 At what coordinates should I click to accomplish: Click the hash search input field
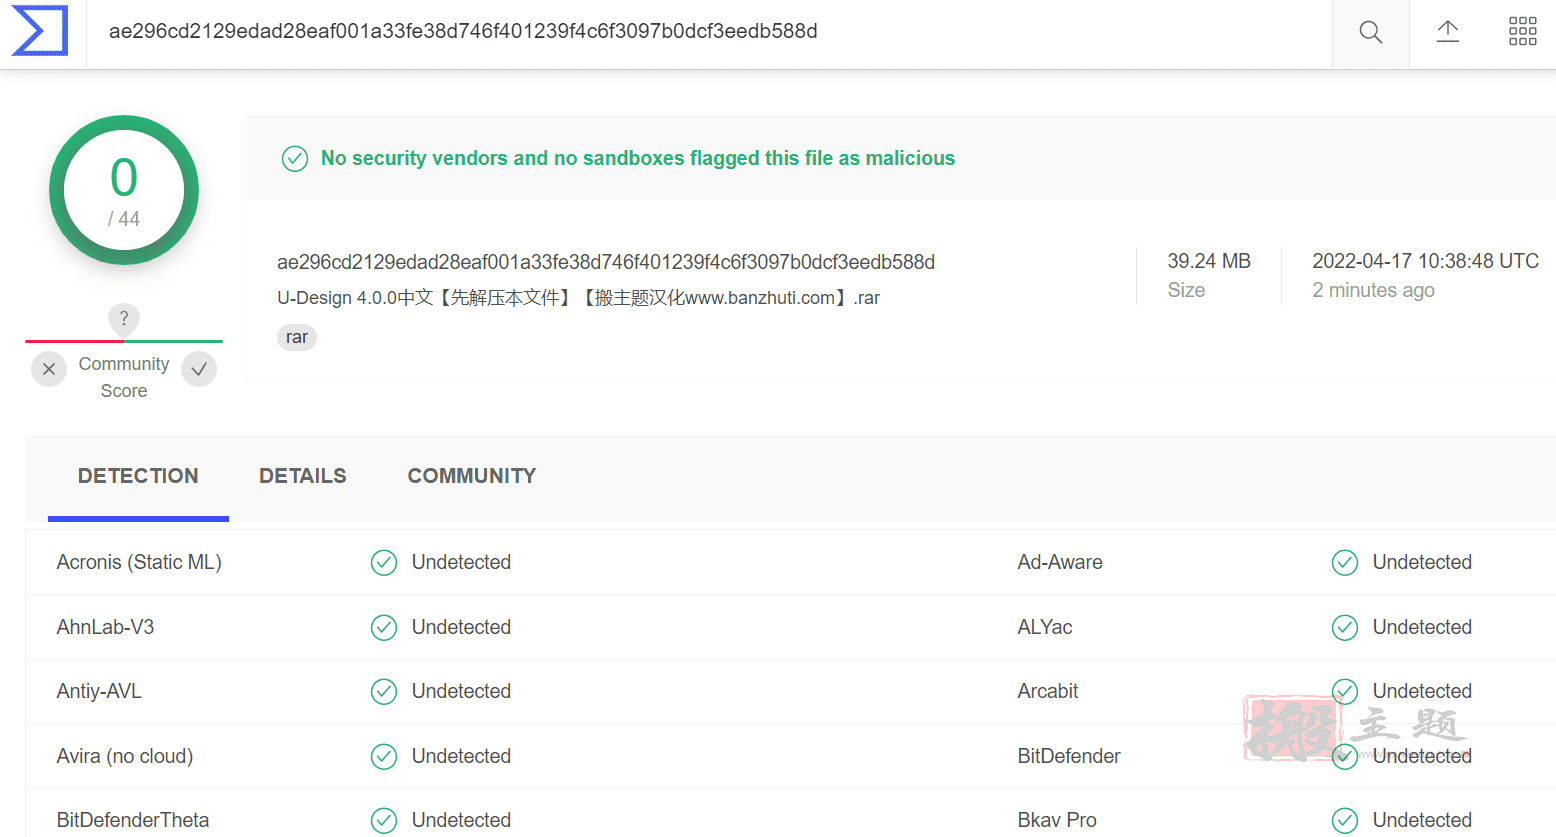tap(709, 32)
